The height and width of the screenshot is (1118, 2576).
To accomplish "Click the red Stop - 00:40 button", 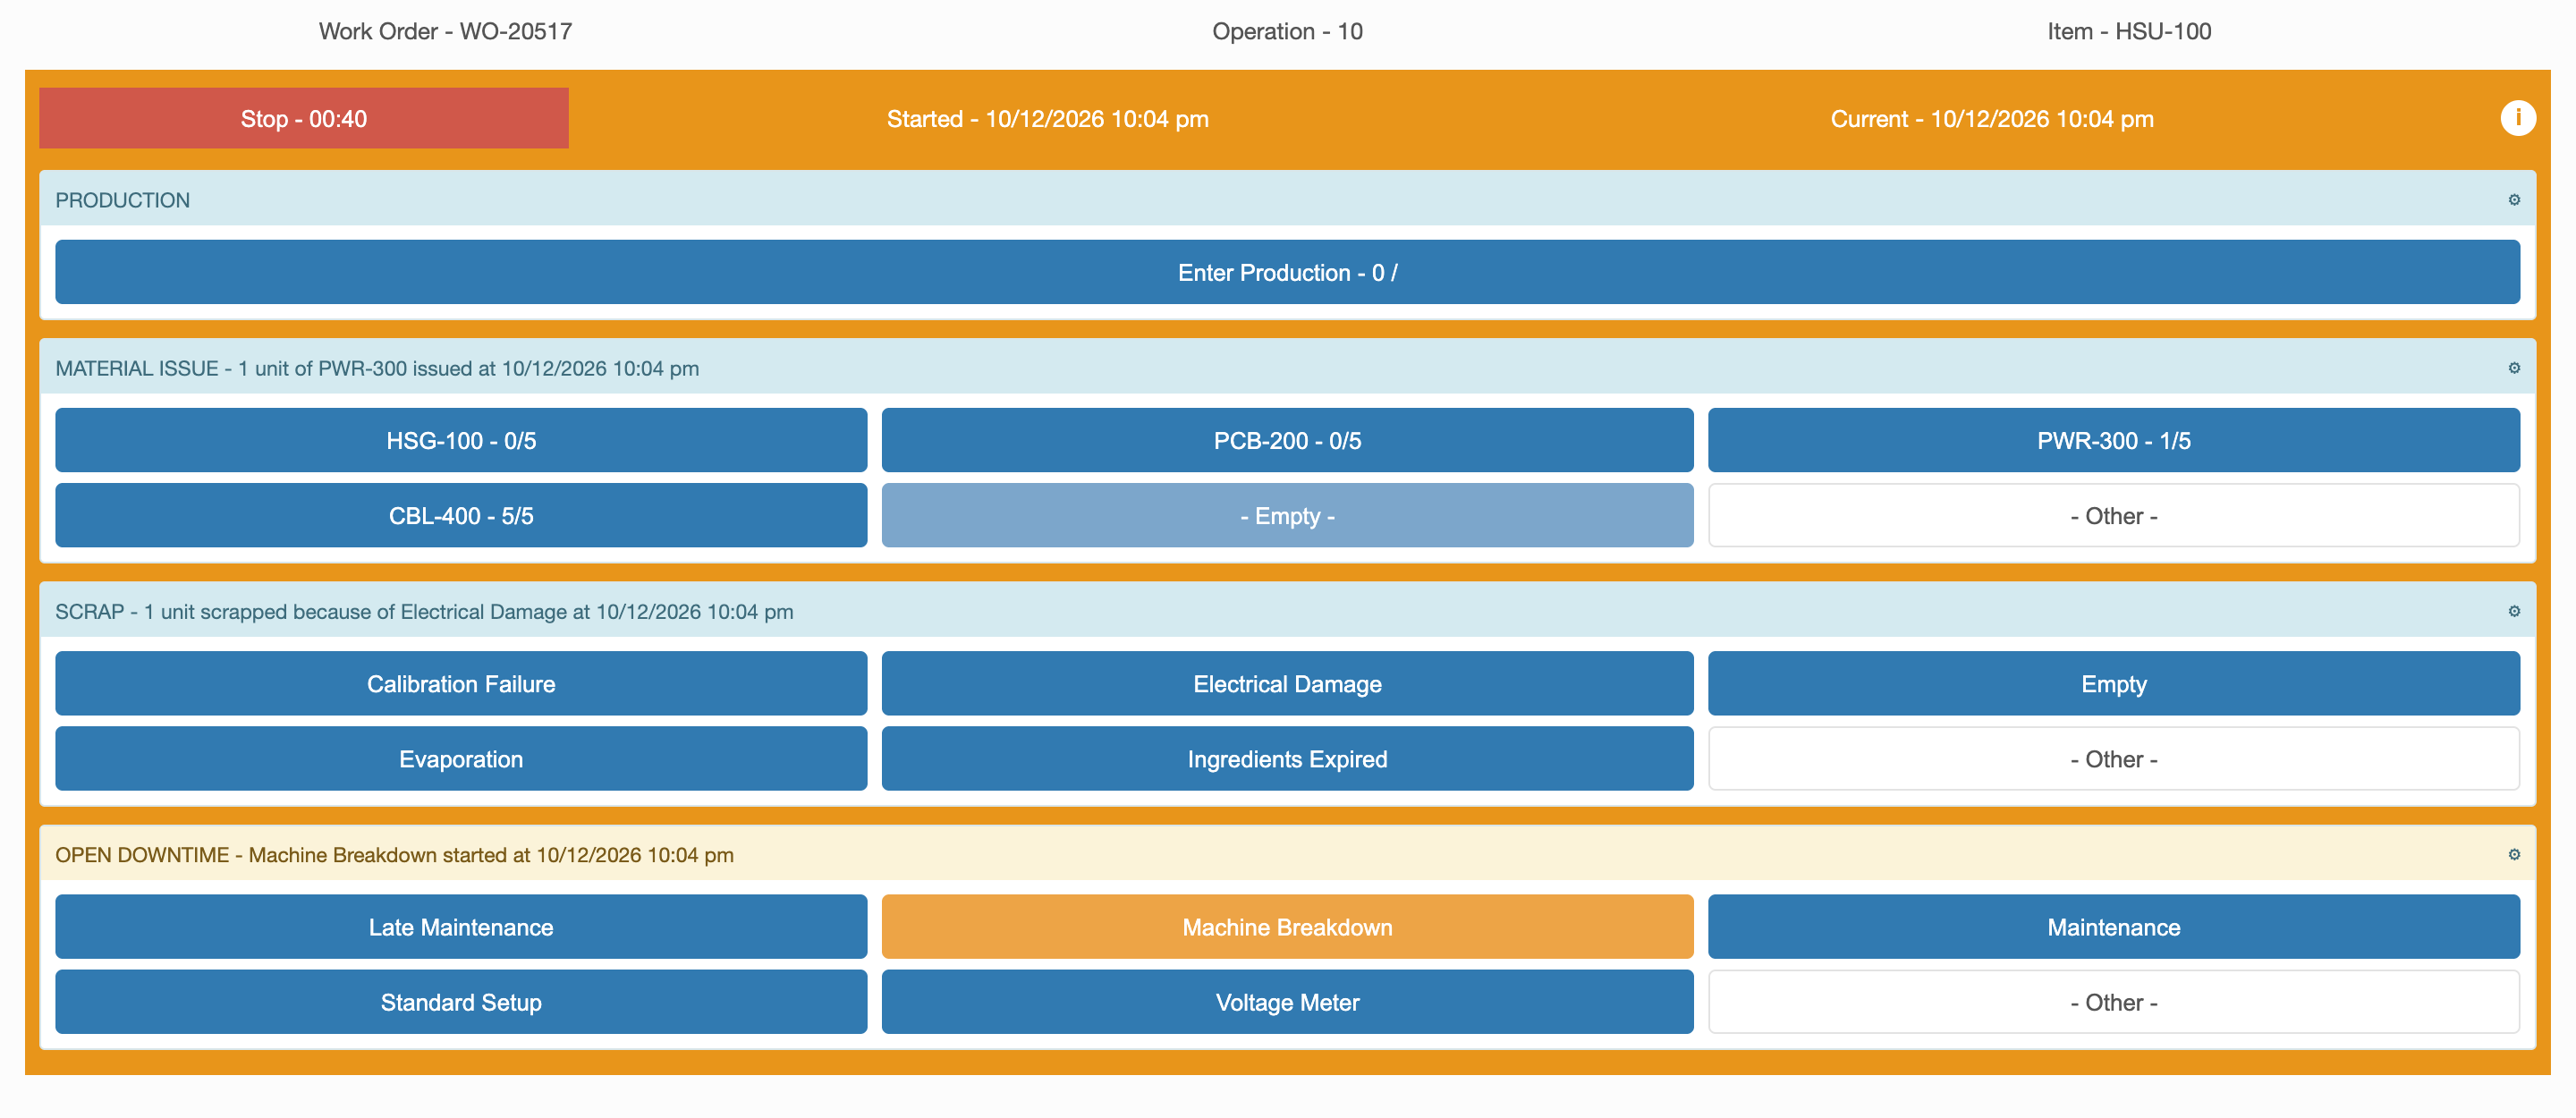I will pos(304,118).
